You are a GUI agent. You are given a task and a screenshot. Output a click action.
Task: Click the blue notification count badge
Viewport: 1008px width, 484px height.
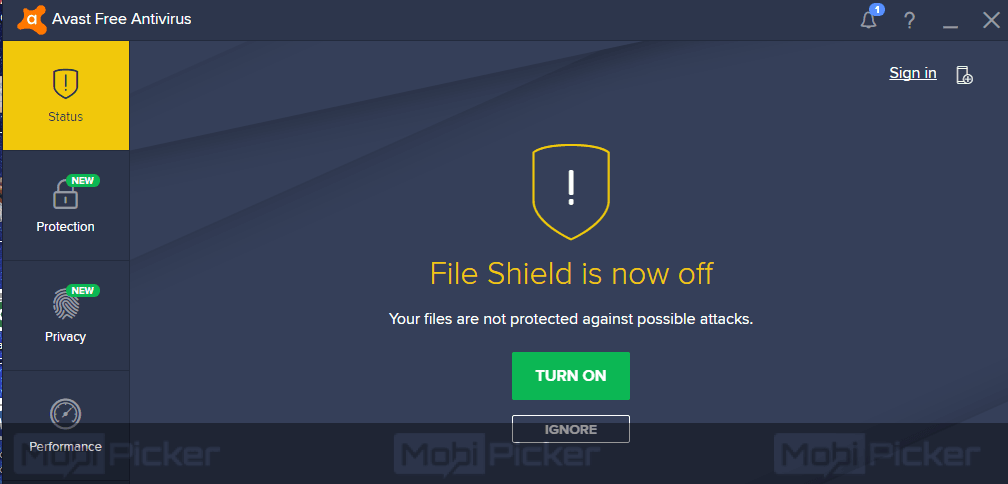click(x=876, y=10)
